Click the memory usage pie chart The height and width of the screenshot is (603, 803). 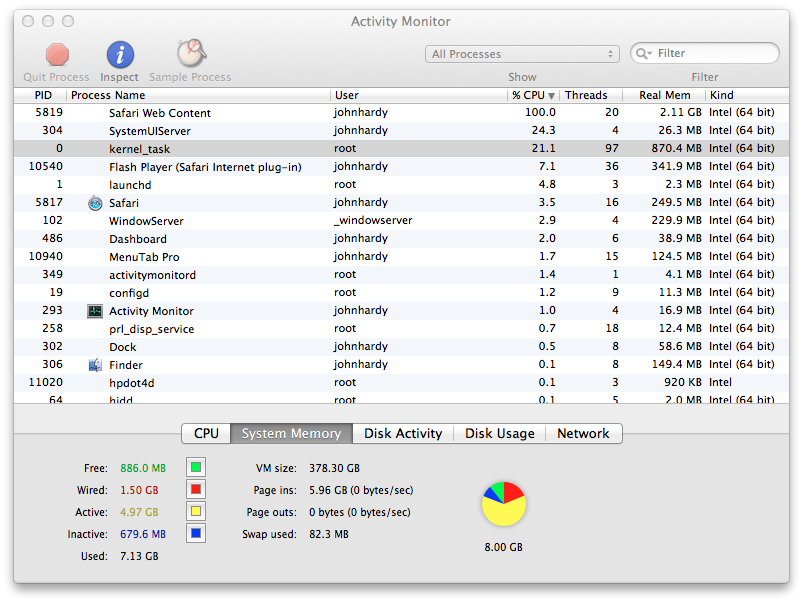[x=504, y=504]
